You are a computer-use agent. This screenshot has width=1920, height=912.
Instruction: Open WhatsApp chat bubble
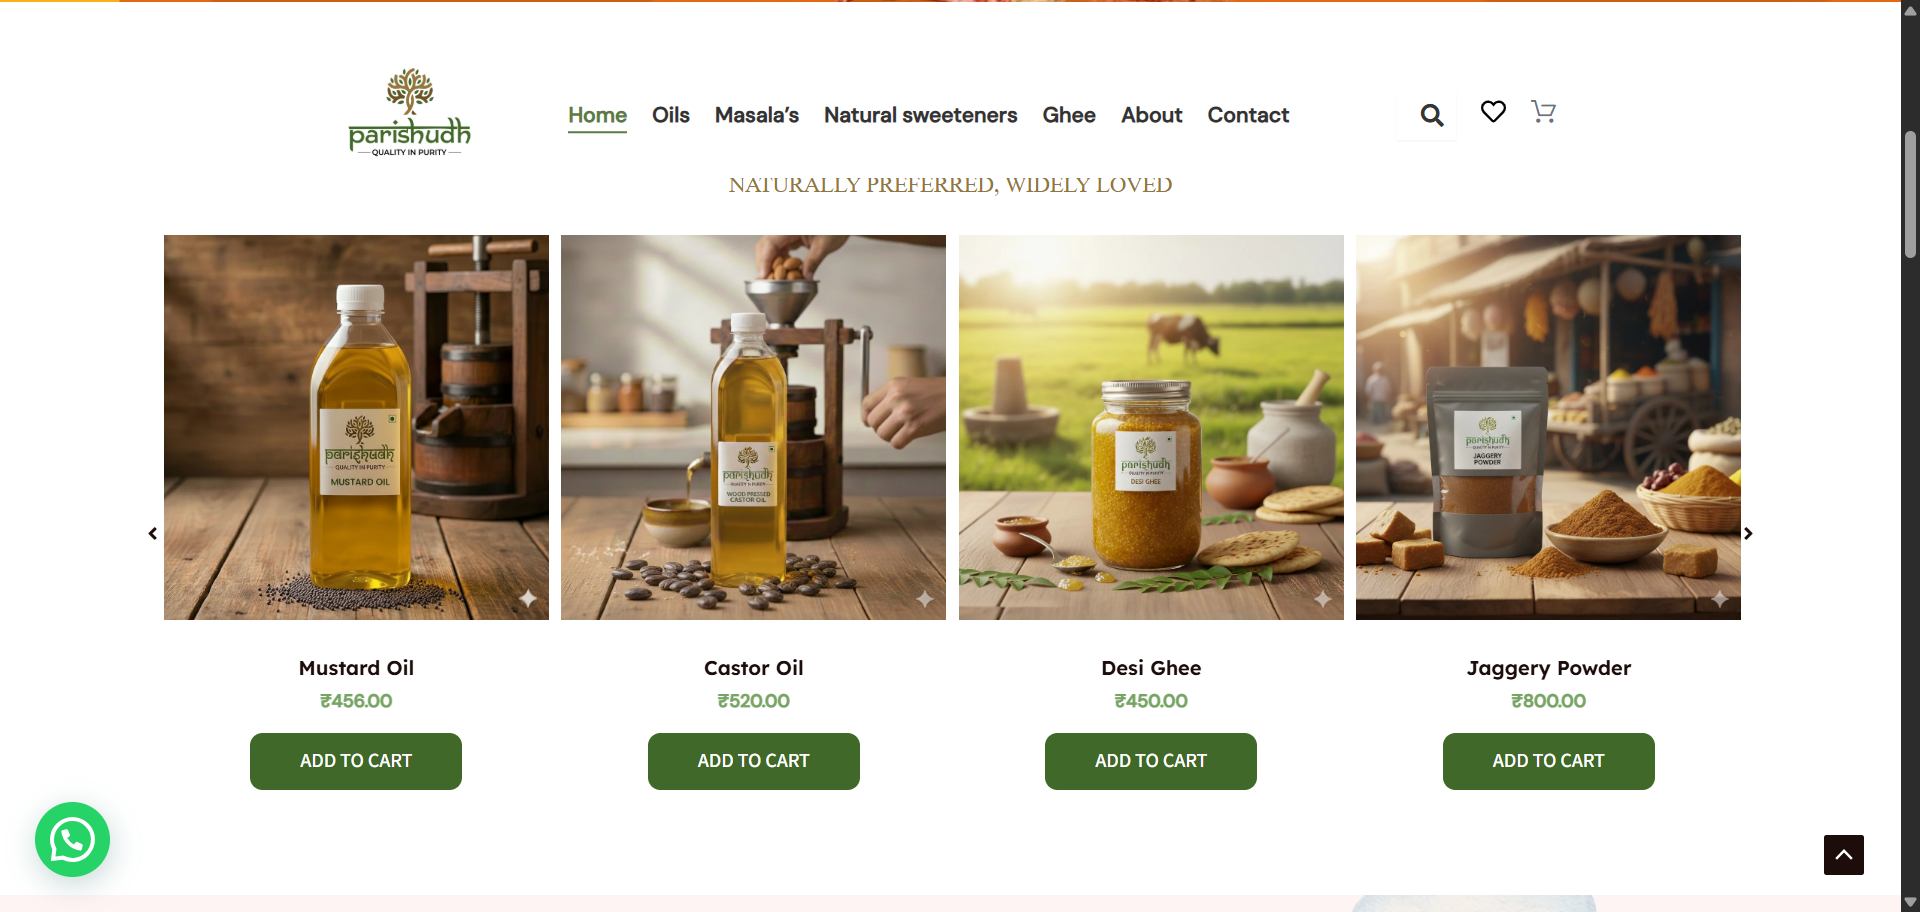click(x=72, y=840)
